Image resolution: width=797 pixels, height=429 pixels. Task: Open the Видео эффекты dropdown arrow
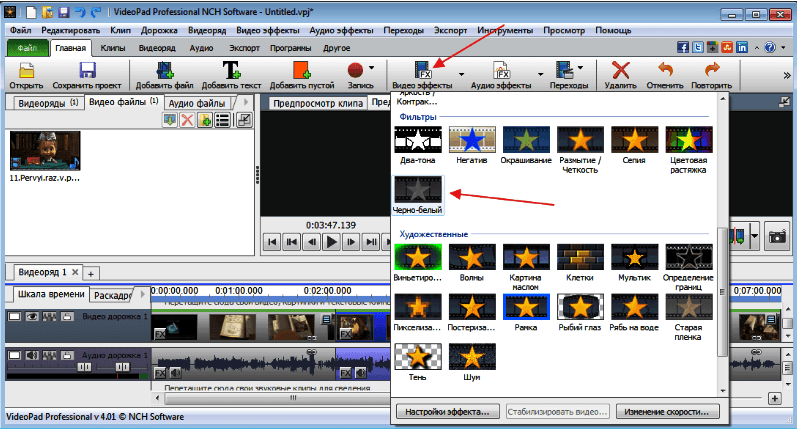pyautogui.click(x=461, y=74)
